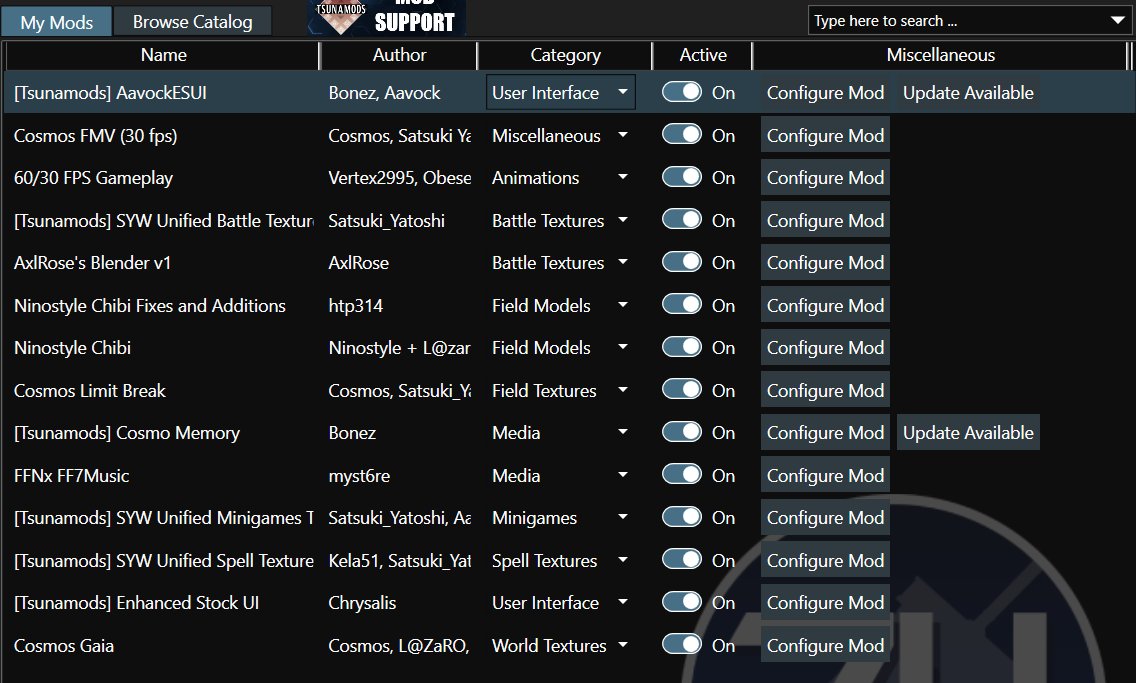The height and width of the screenshot is (683, 1136).
Task: Open Media dropdown for FFNx FF7Music
Action: point(561,475)
